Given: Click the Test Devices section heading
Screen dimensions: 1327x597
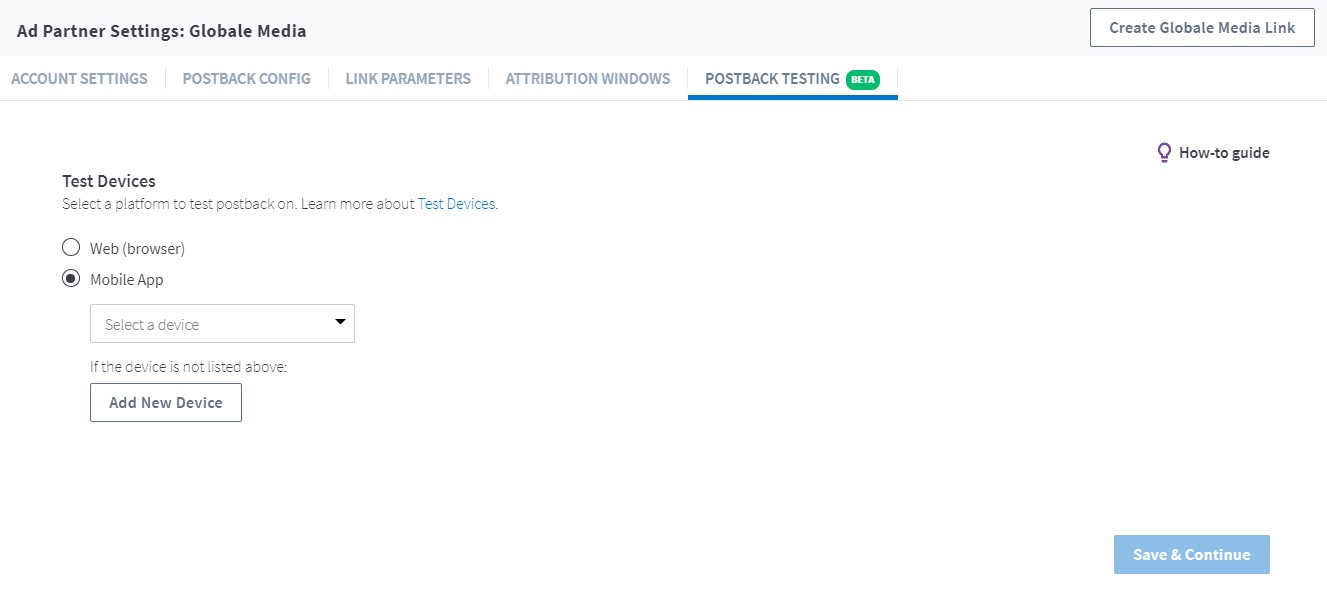Looking at the screenshot, I should [109, 181].
